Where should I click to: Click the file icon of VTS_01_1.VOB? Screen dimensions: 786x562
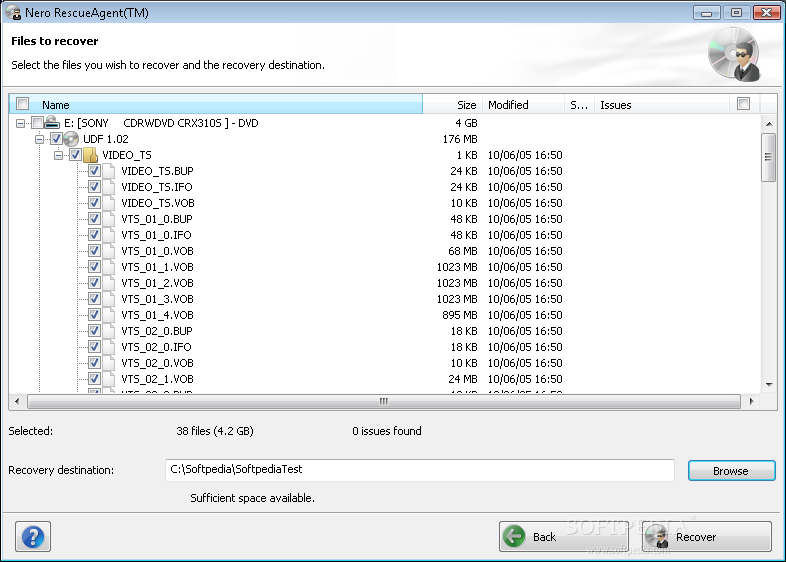pos(109,267)
